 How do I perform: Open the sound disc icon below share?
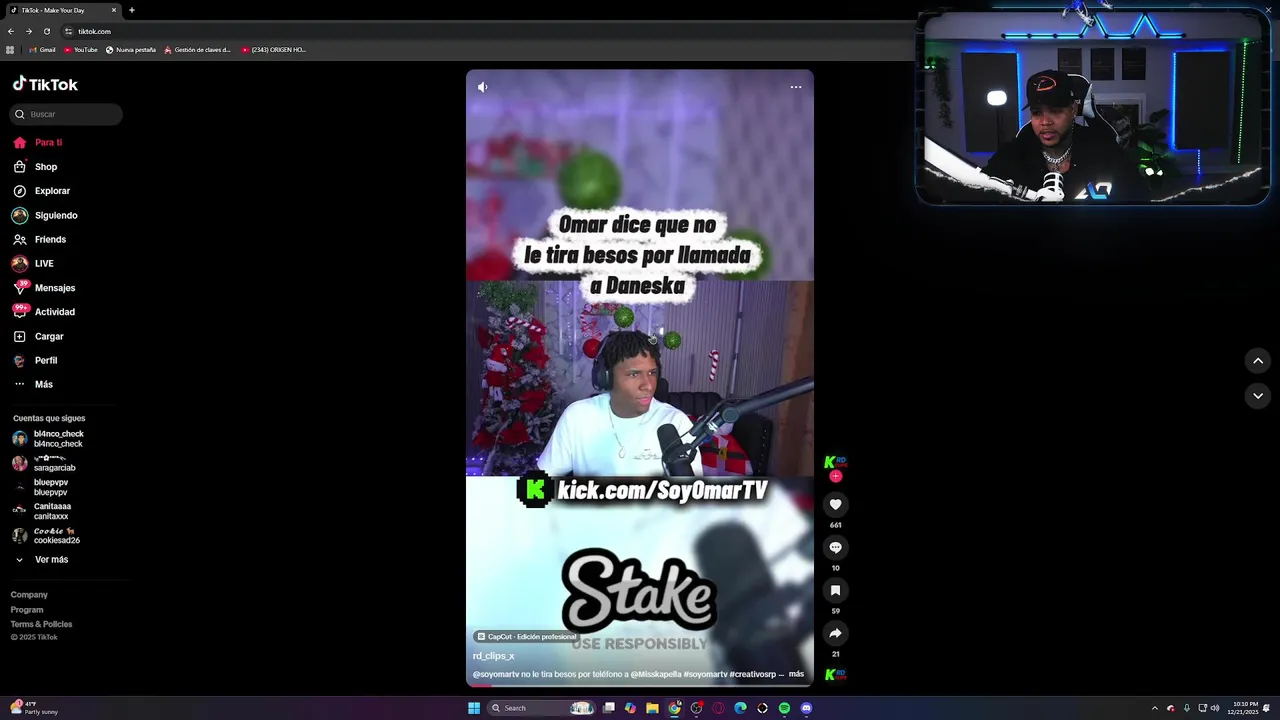pyautogui.click(x=835, y=675)
